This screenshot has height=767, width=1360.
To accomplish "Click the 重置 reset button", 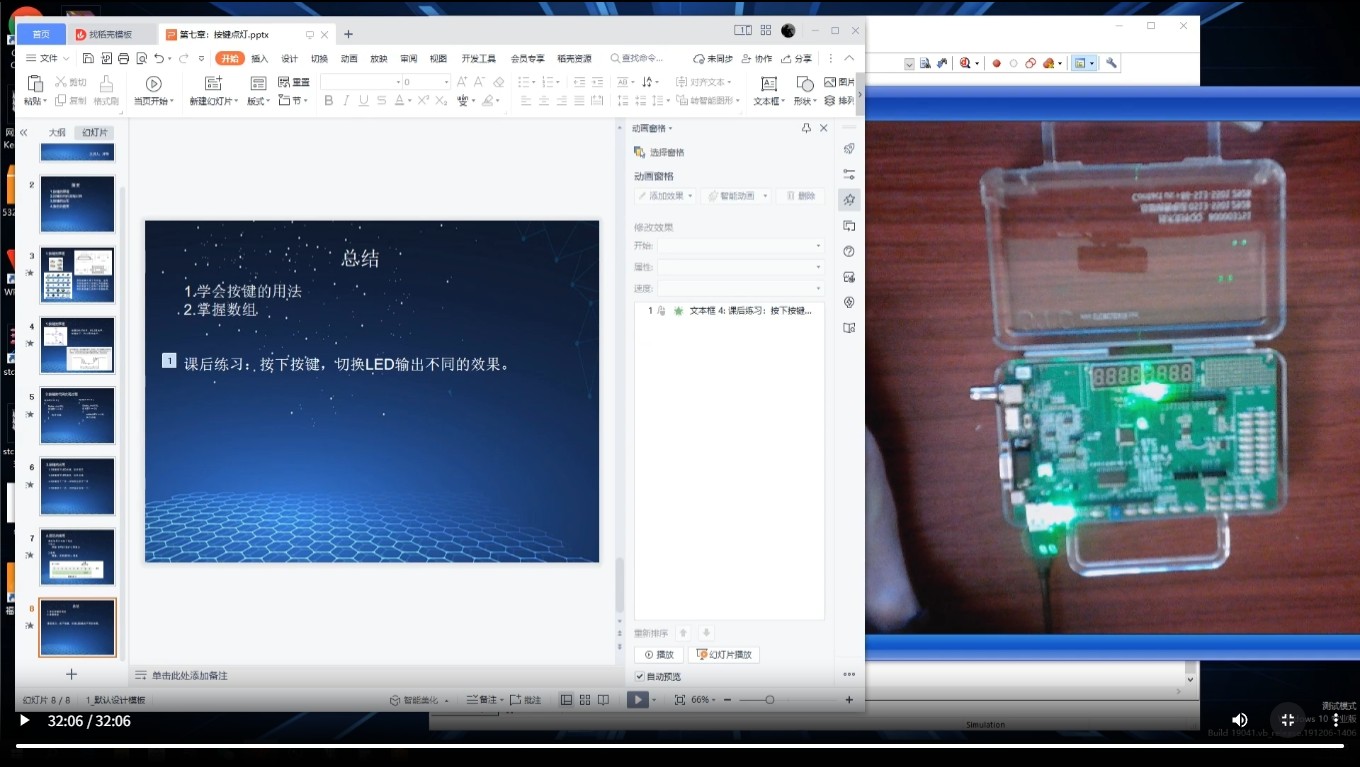I will click(294, 82).
